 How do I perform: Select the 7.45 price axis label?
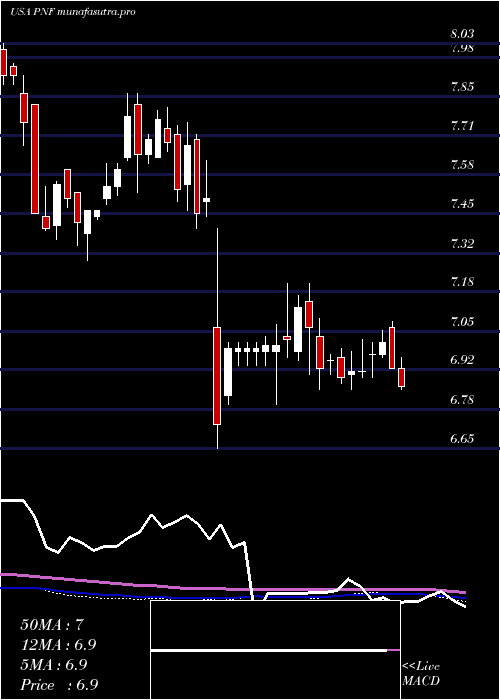[462, 204]
